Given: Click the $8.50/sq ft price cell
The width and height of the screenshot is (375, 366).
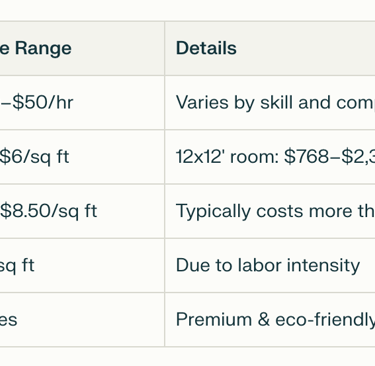Looking at the screenshot, I should [x=82, y=211].
